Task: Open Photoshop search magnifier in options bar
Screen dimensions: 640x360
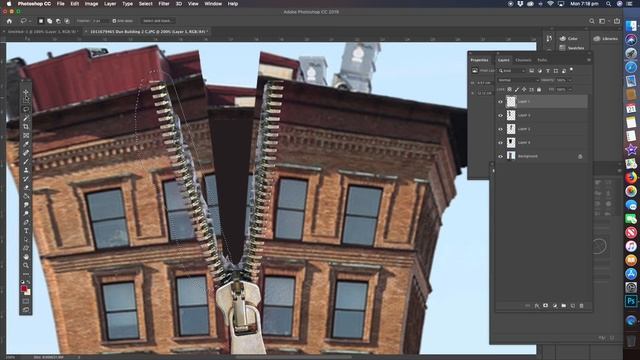Action: pos(592,21)
